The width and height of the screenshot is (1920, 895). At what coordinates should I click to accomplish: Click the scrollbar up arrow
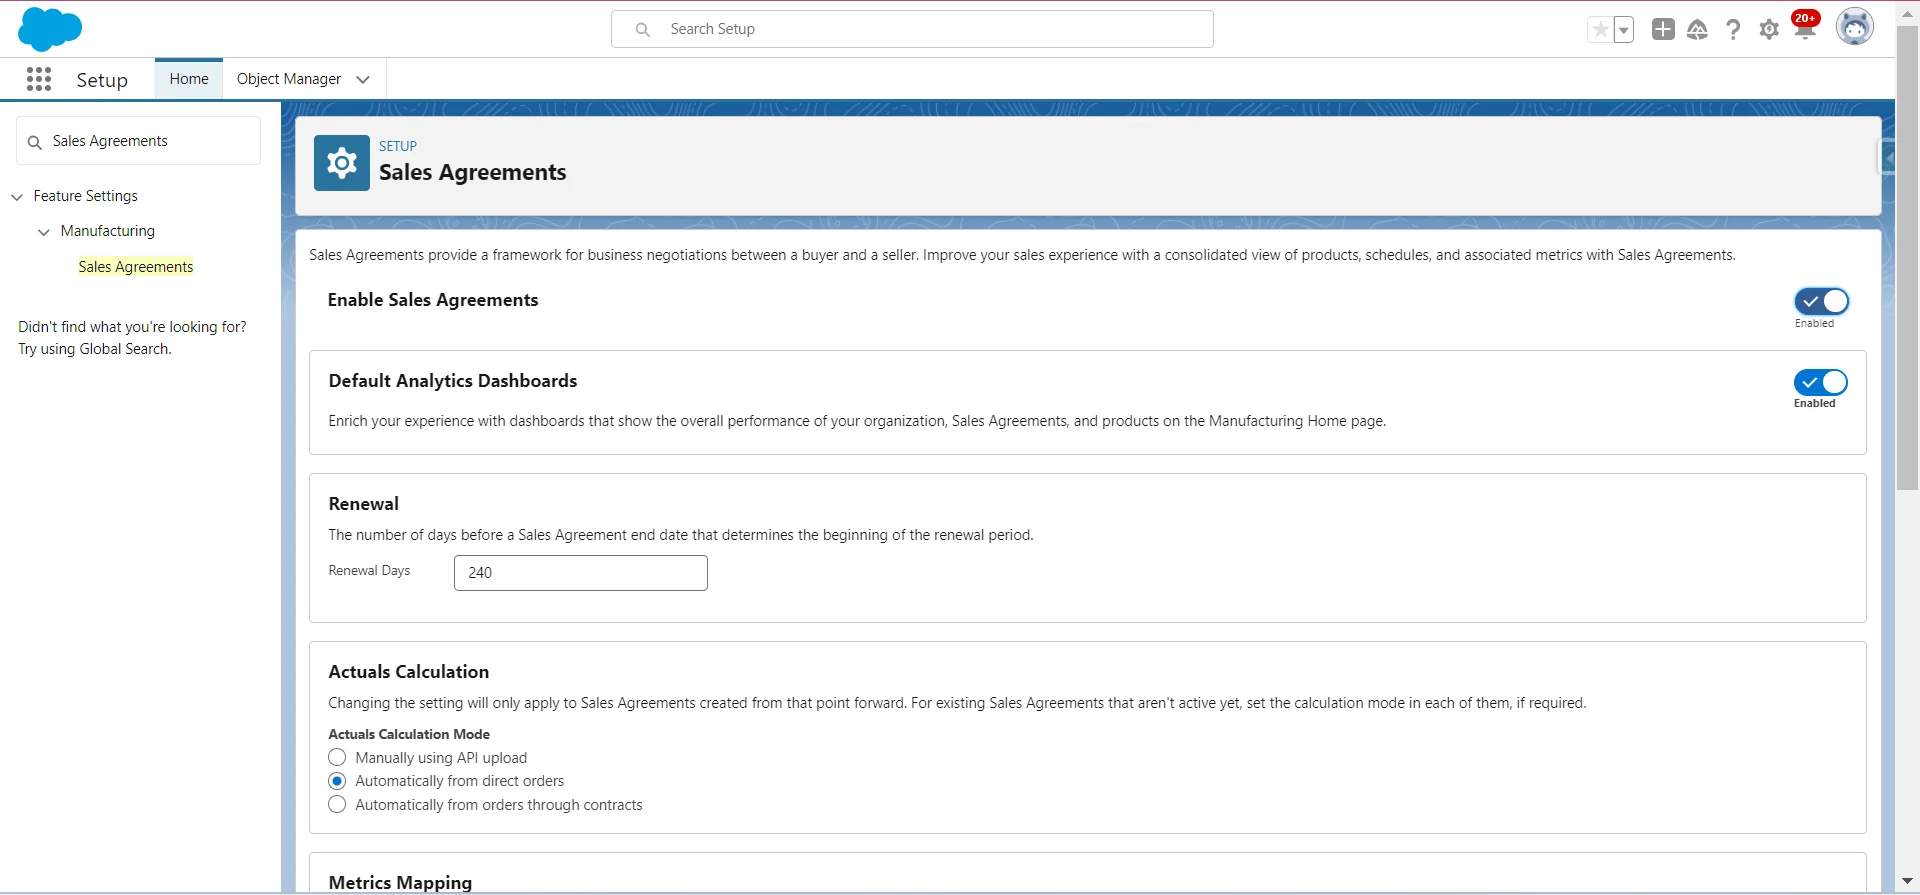1907,13
